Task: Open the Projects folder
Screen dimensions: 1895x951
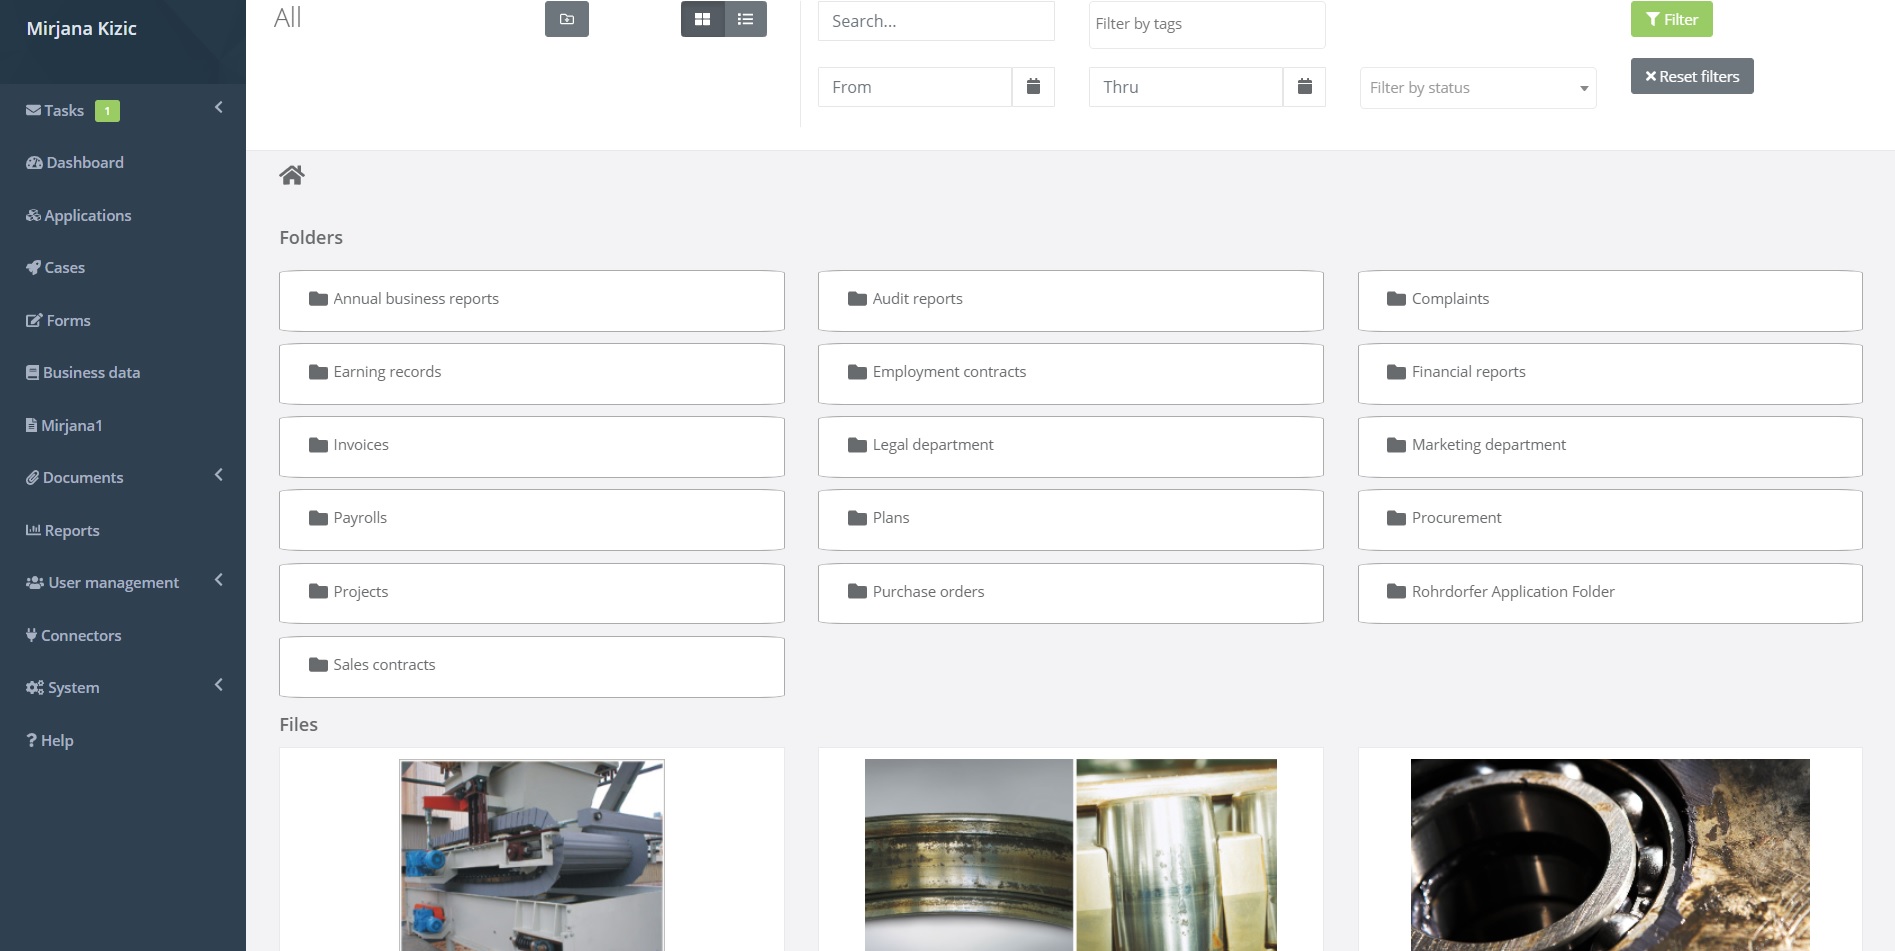Action: click(532, 594)
